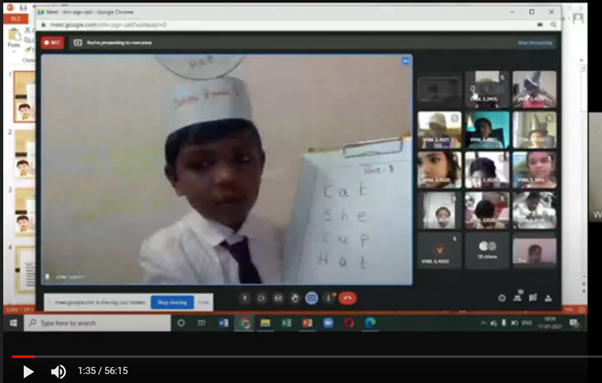Viewport: 602px width, 383px height.
Task: Open the Meet chat panel
Action: pos(533,298)
